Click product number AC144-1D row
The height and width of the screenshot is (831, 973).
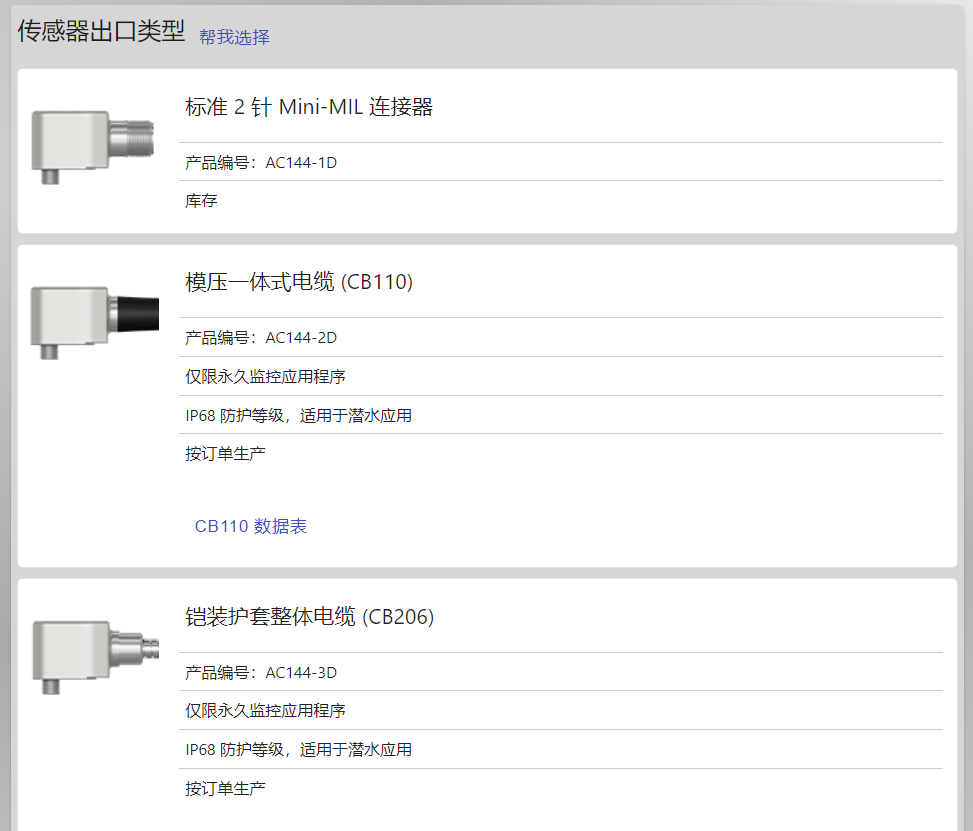pos(560,163)
